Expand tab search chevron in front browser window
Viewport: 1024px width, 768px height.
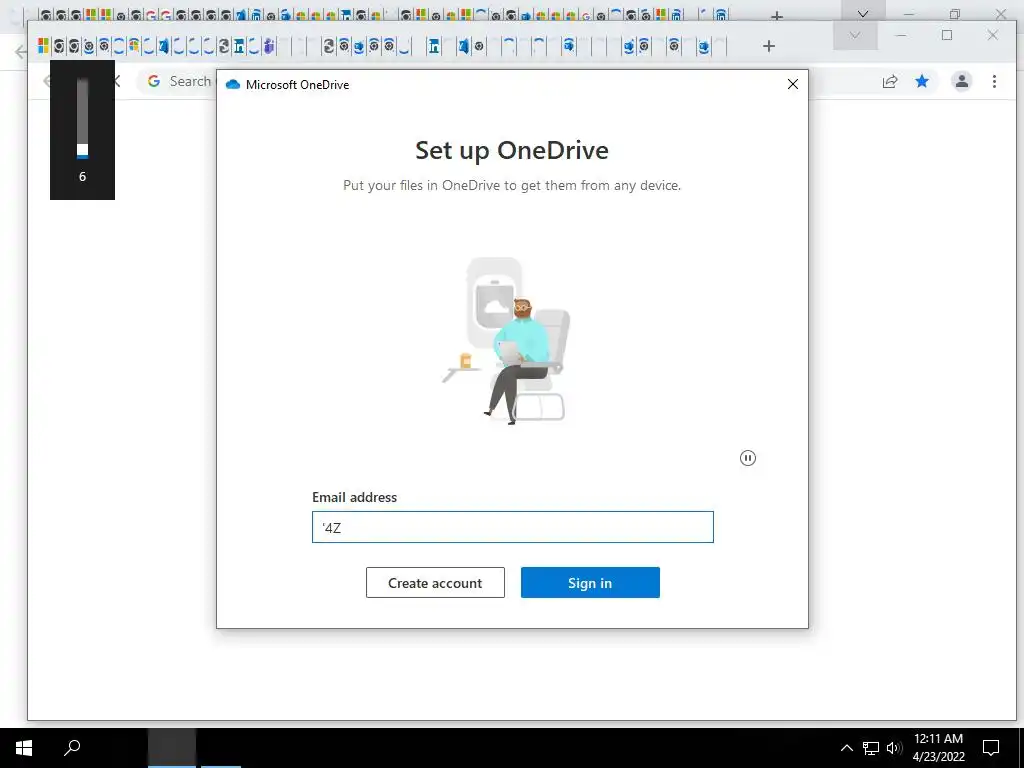pos(855,35)
